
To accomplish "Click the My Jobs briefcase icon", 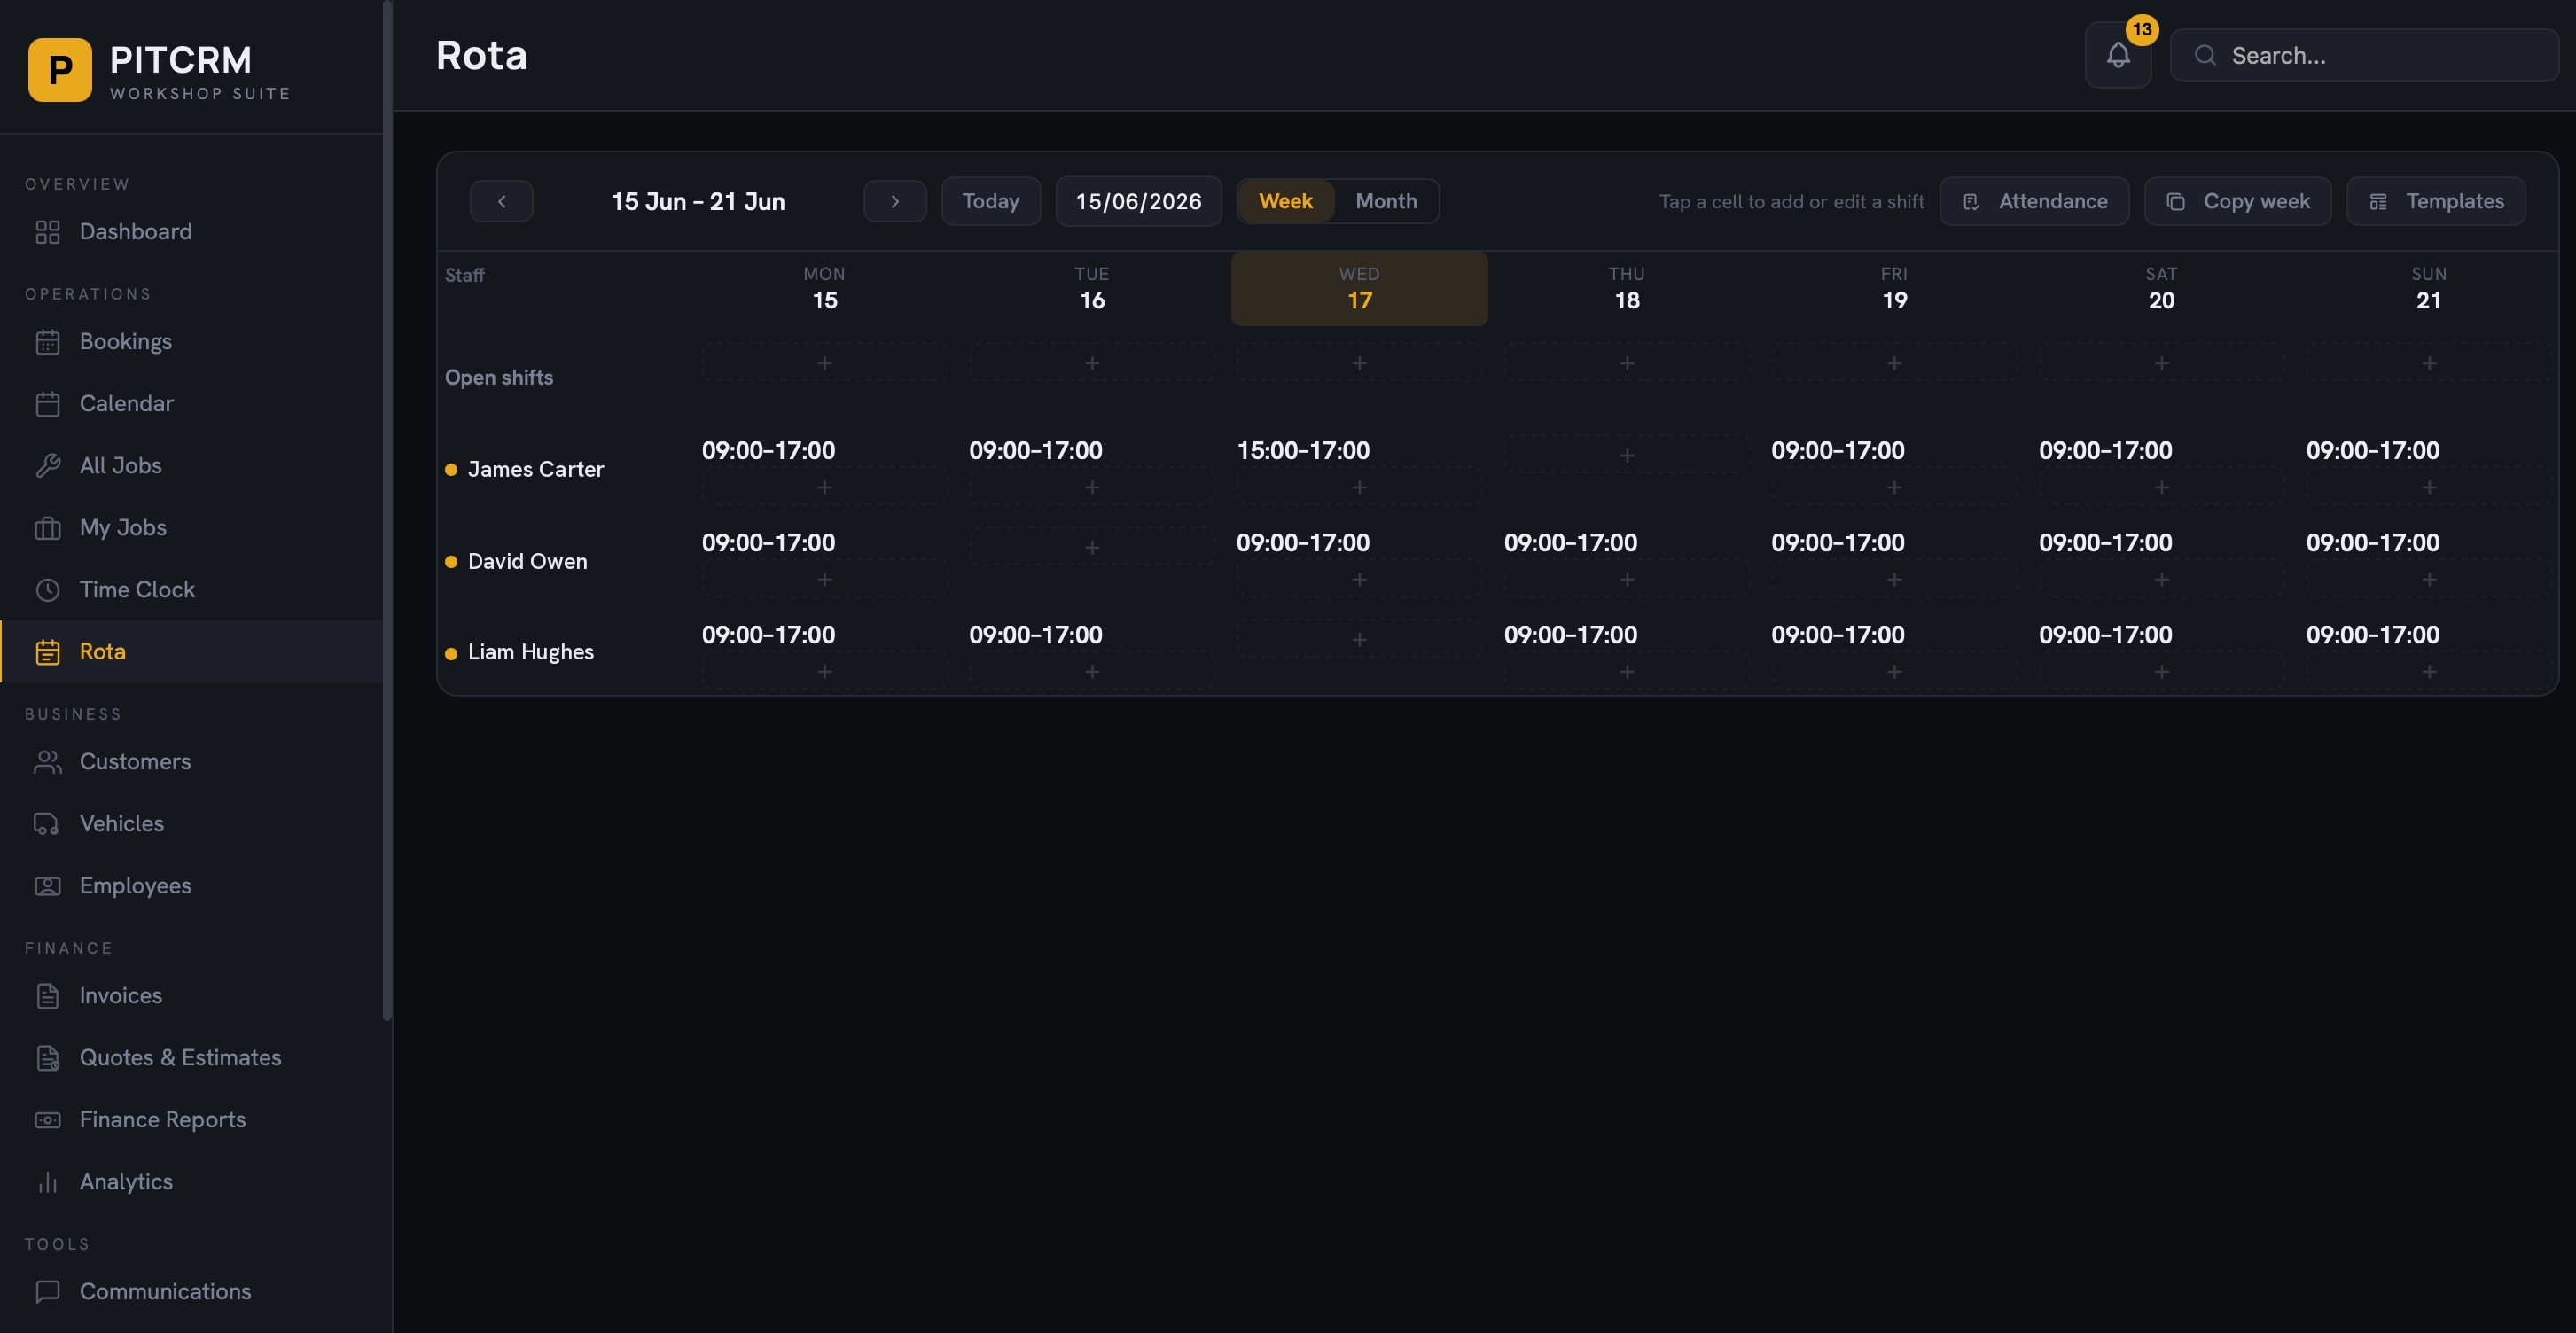I will [x=47, y=528].
